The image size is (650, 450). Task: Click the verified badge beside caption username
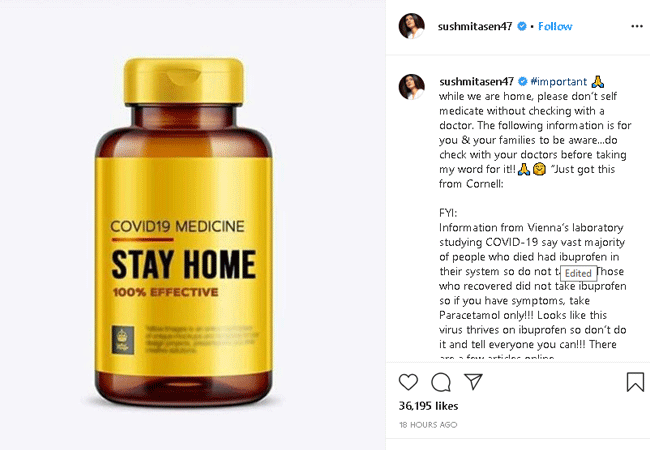click(x=523, y=81)
